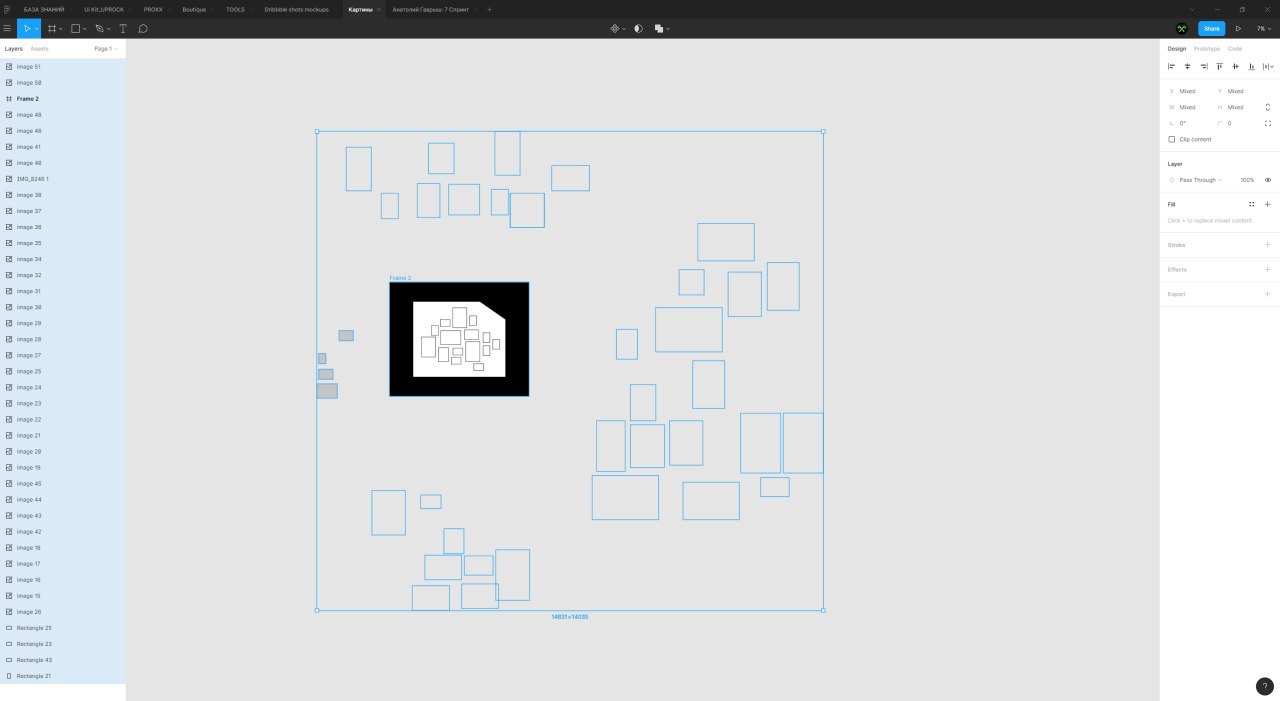The image size is (1280, 701).
Task: Open the Page 1 dropdown
Action: tap(105, 48)
